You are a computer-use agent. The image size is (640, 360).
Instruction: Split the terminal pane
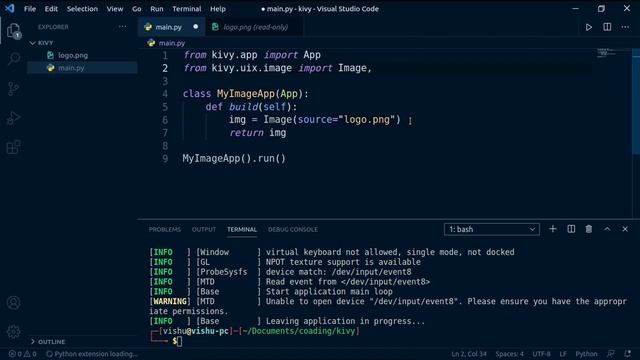coord(571,229)
